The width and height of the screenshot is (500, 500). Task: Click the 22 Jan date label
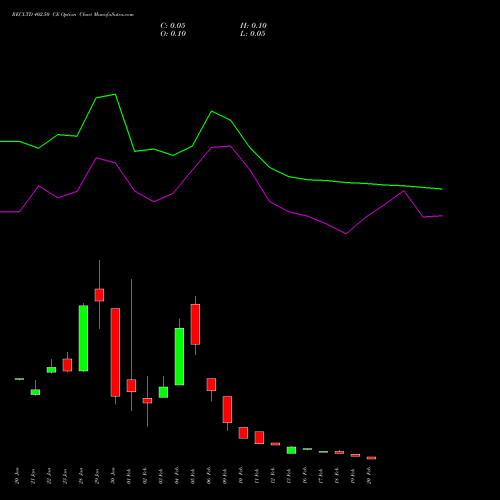tap(49, 476)
